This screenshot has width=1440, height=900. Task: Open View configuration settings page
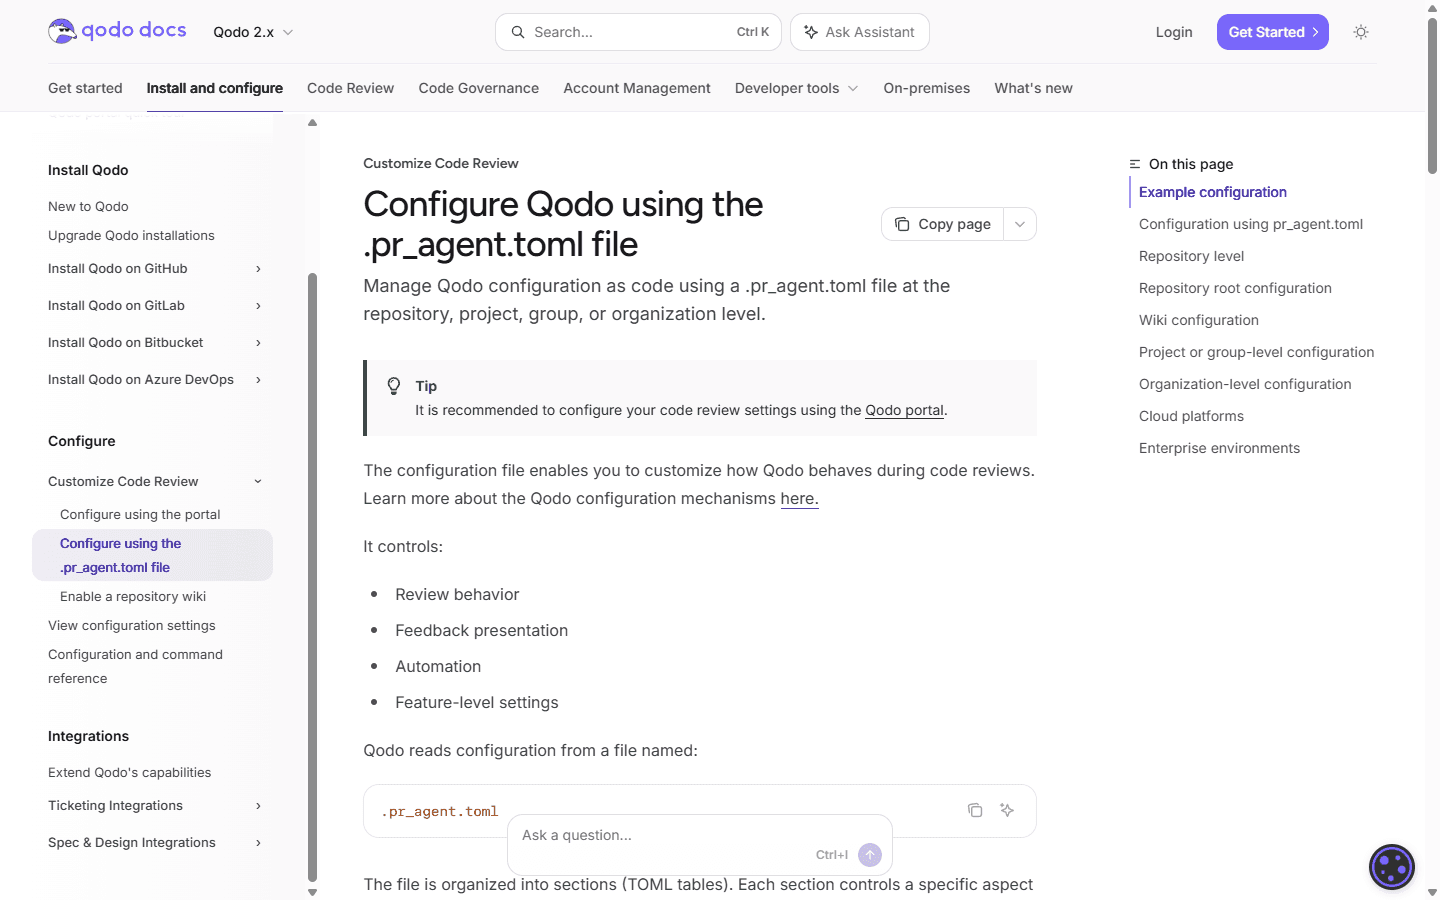(132, 625)
